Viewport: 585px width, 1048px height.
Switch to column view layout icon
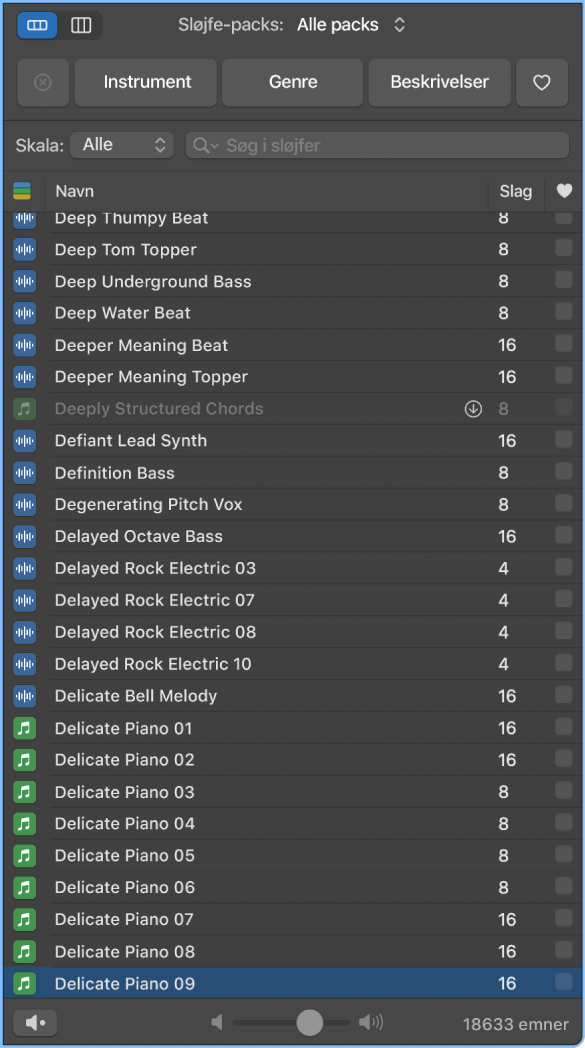pyautogui.click(x=81, y=25)
